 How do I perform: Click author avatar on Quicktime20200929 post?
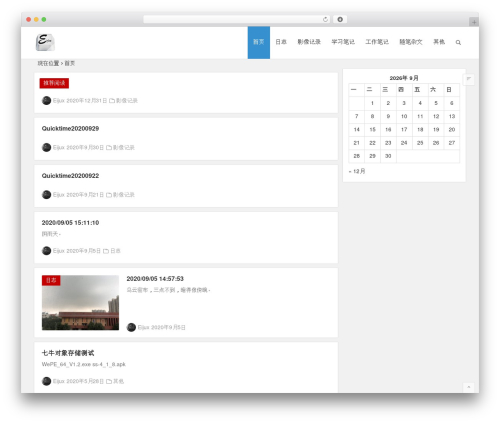[46, 147]
